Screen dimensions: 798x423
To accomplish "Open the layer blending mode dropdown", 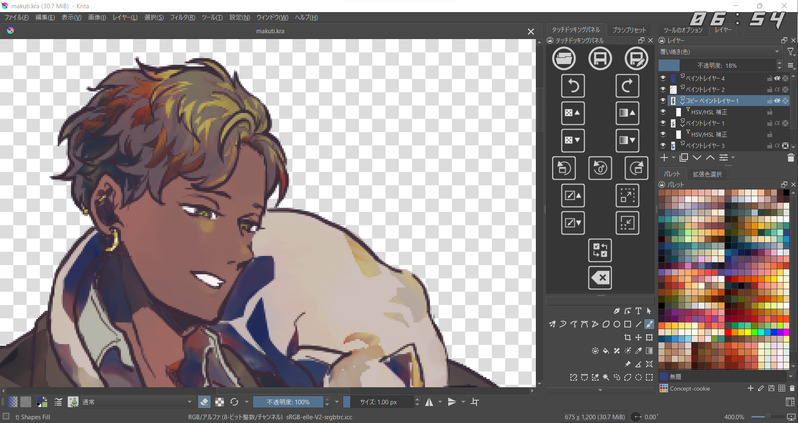I will (x=720, y=51).
